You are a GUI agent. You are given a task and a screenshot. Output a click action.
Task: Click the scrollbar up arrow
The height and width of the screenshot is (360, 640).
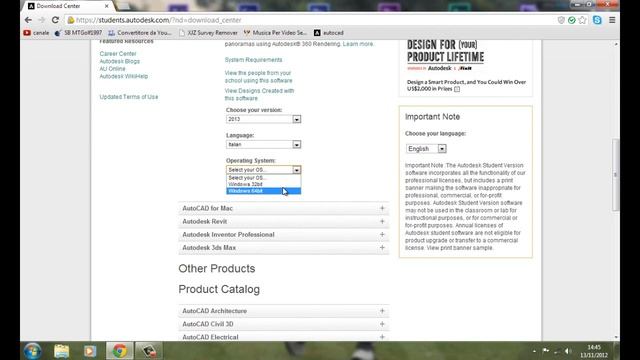(616, 44)
